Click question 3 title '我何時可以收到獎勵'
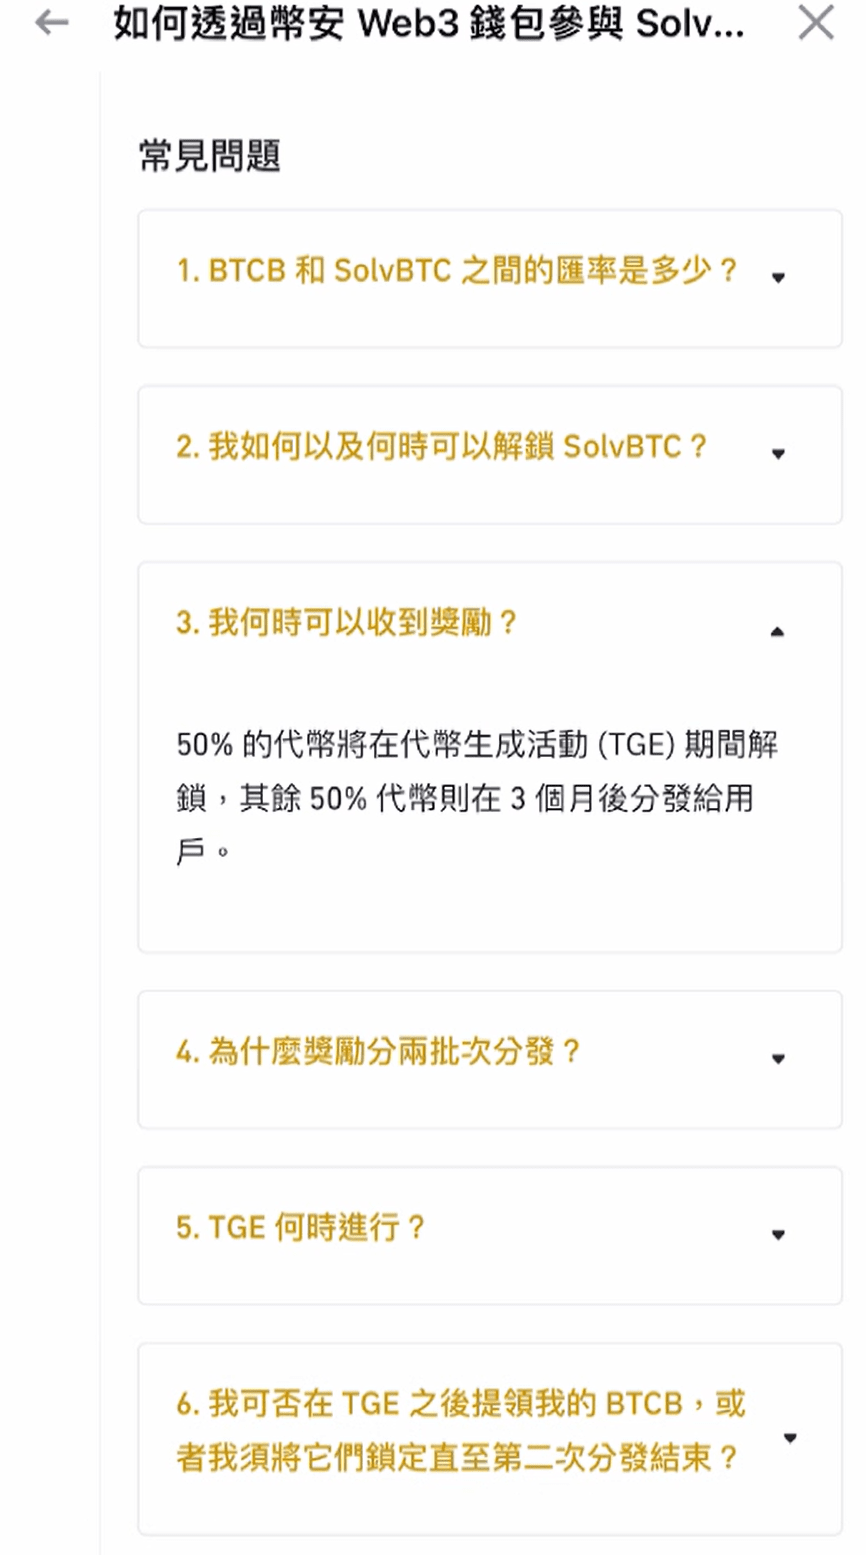Viewport: 866px width, 1555px height. 347,623
